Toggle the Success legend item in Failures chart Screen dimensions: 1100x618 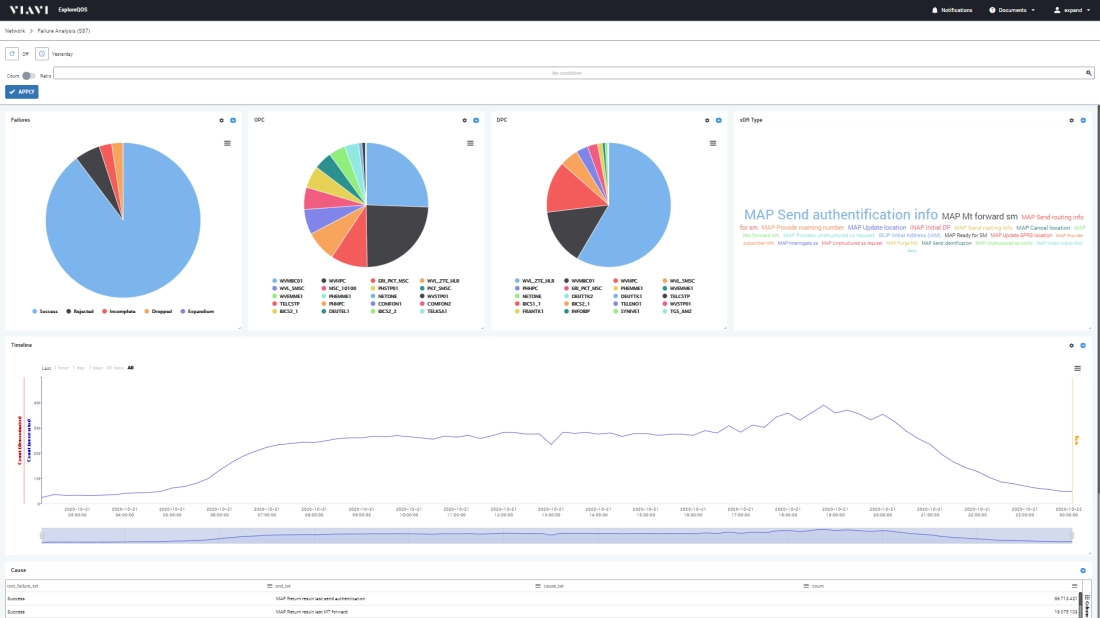(45, 311)
